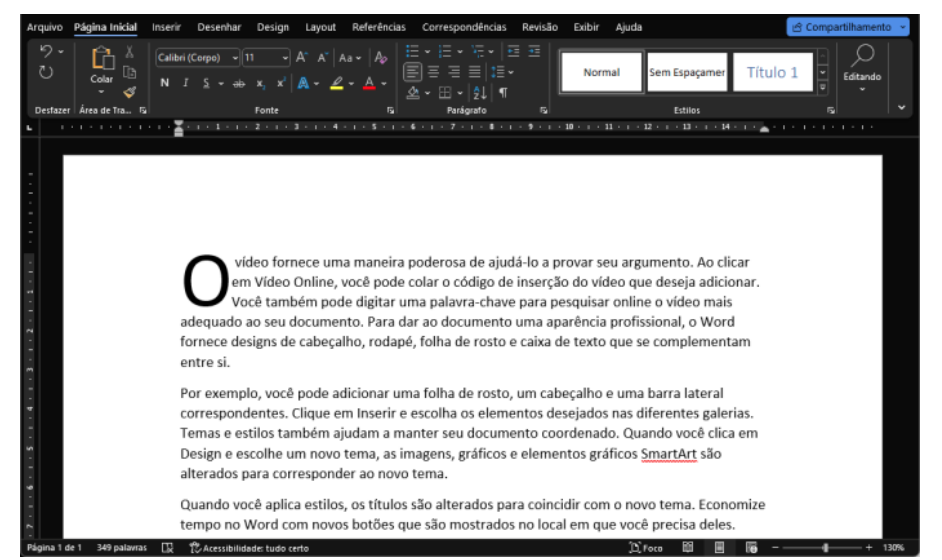Apply the Título 1 style
The image size is (942, 560).
773,72
